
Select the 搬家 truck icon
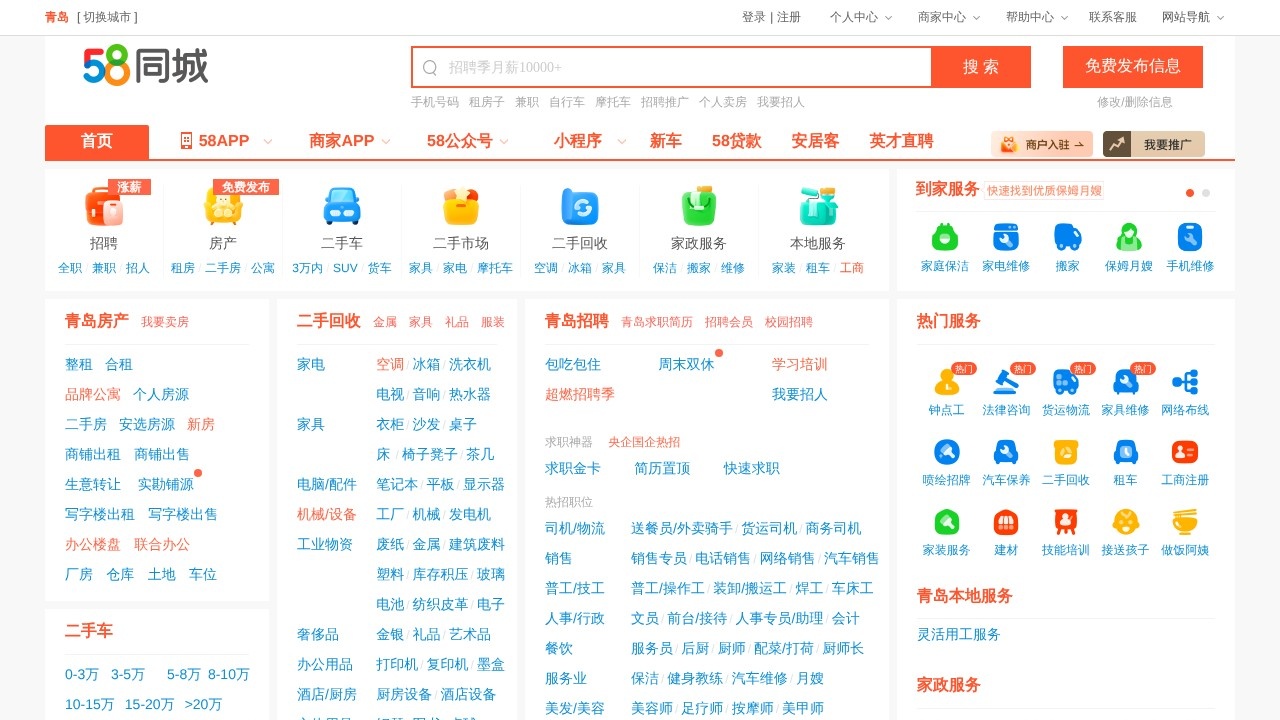click(1068, 237)
